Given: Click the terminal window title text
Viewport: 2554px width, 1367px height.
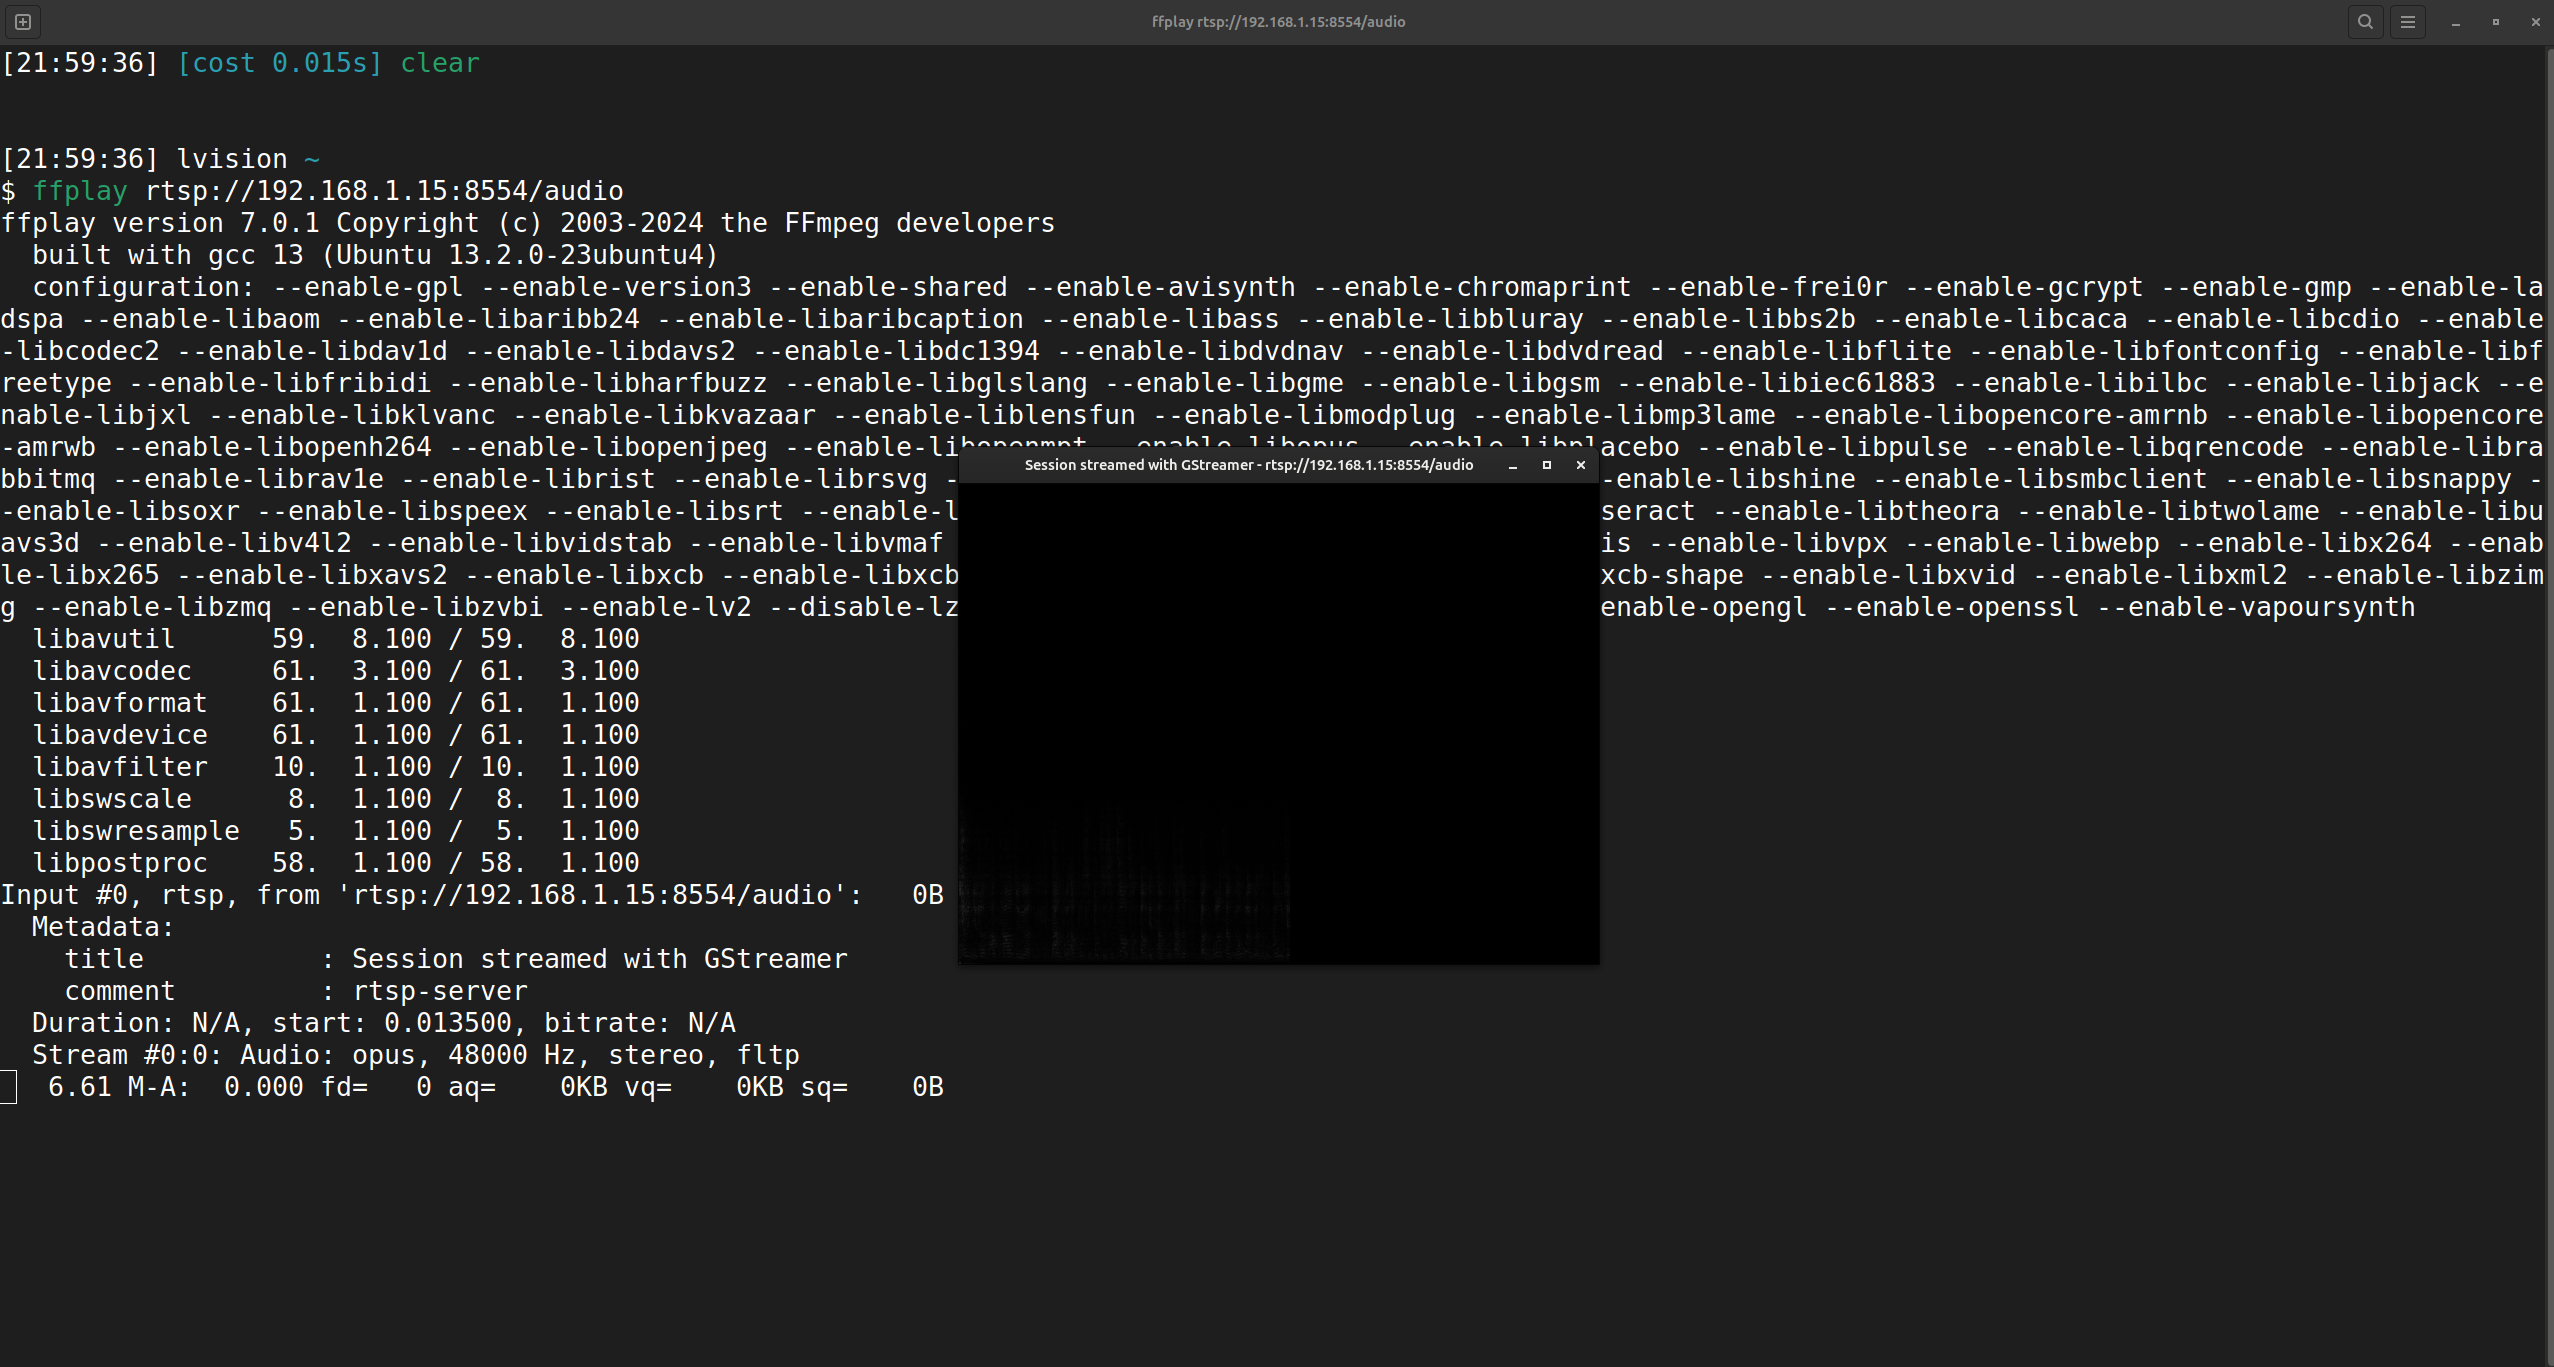Looking at the screenshot, I should 1277,21.
